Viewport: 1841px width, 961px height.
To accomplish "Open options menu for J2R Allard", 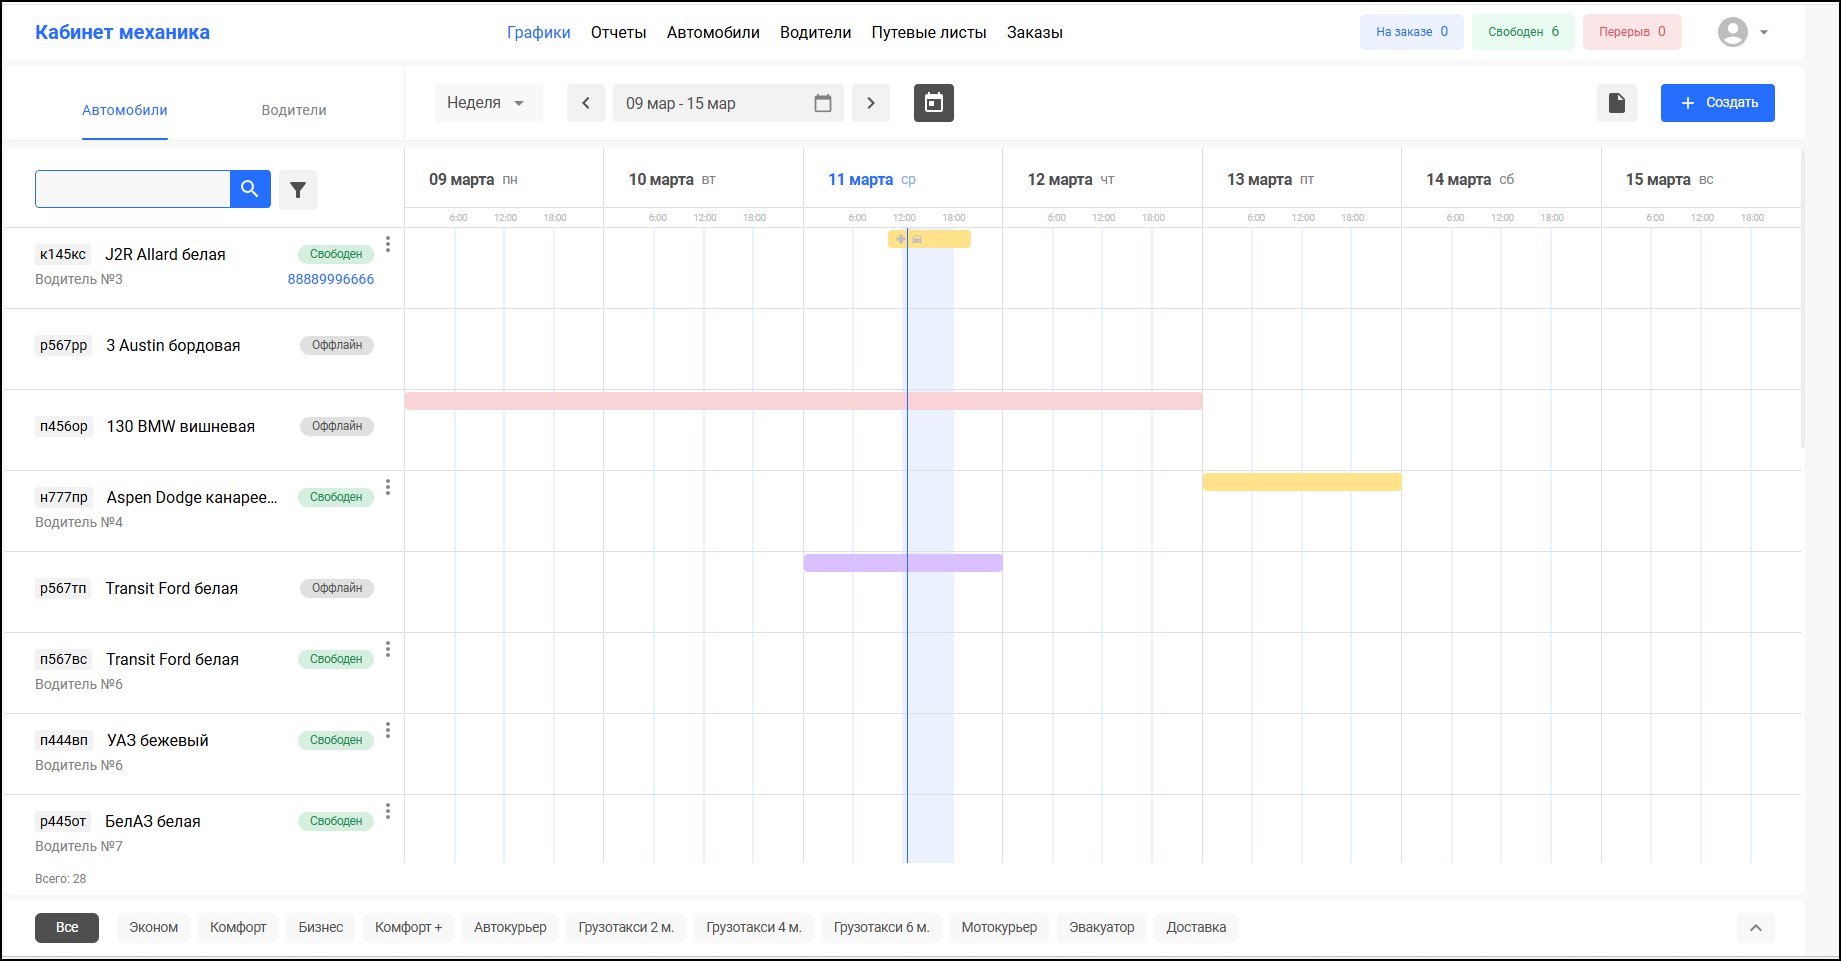I will coord(388,245).
